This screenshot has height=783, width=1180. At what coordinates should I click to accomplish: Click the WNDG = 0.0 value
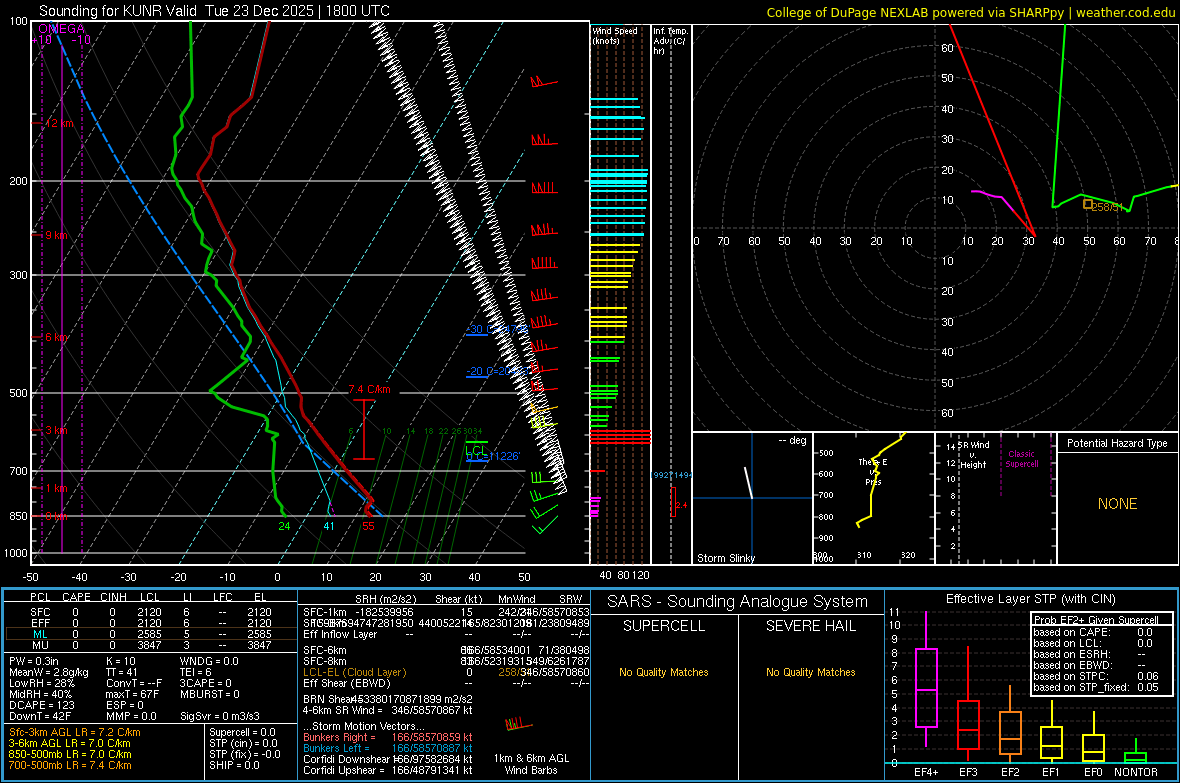click(x=209, y=661)
